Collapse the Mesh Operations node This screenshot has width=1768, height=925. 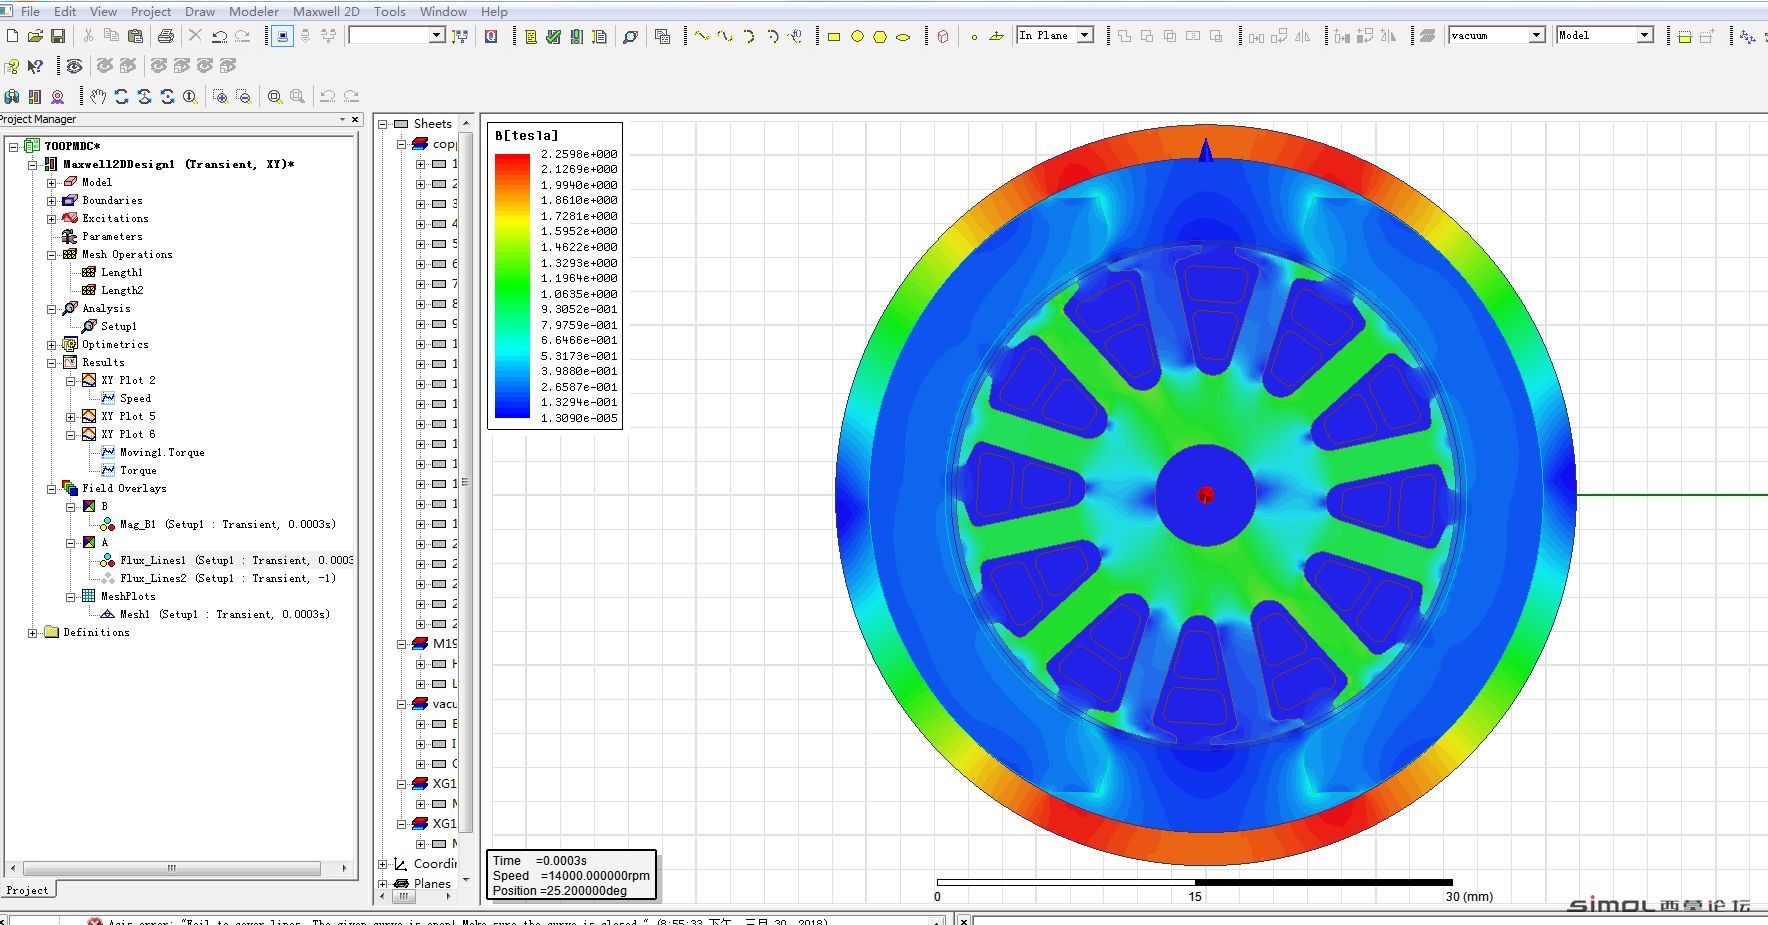point(52,254)
